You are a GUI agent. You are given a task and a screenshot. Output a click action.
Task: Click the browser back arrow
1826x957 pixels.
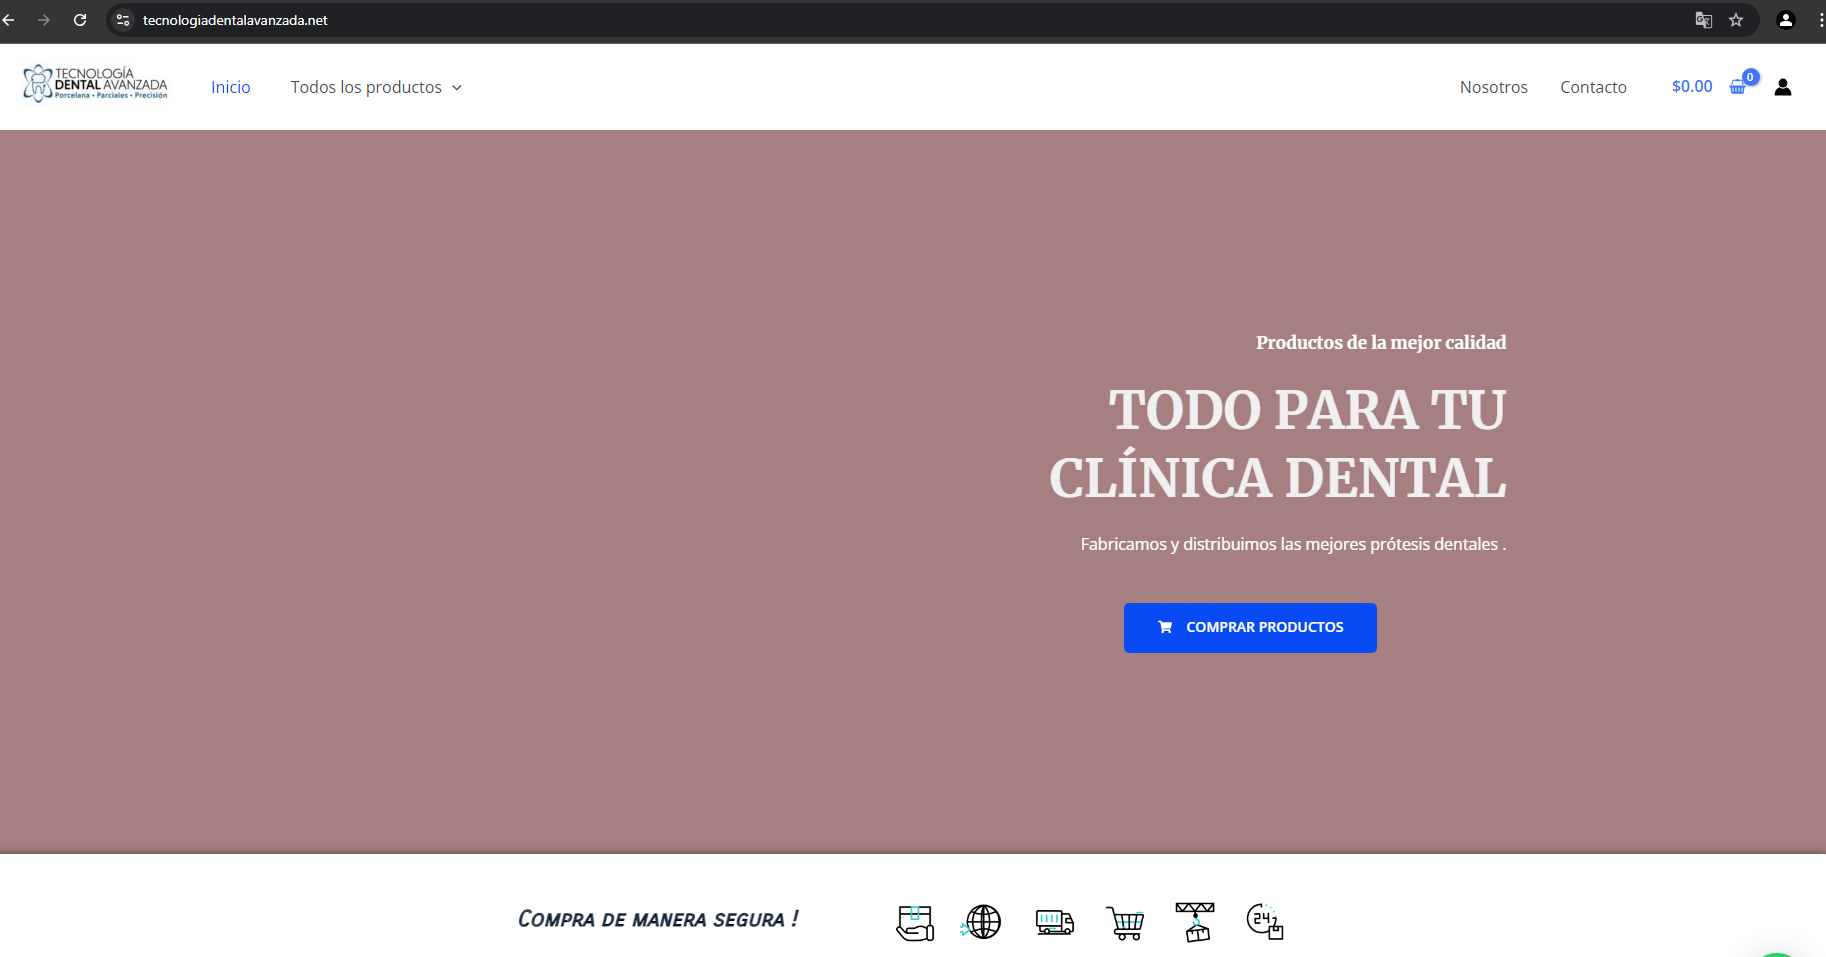click(x=9, y=20)
